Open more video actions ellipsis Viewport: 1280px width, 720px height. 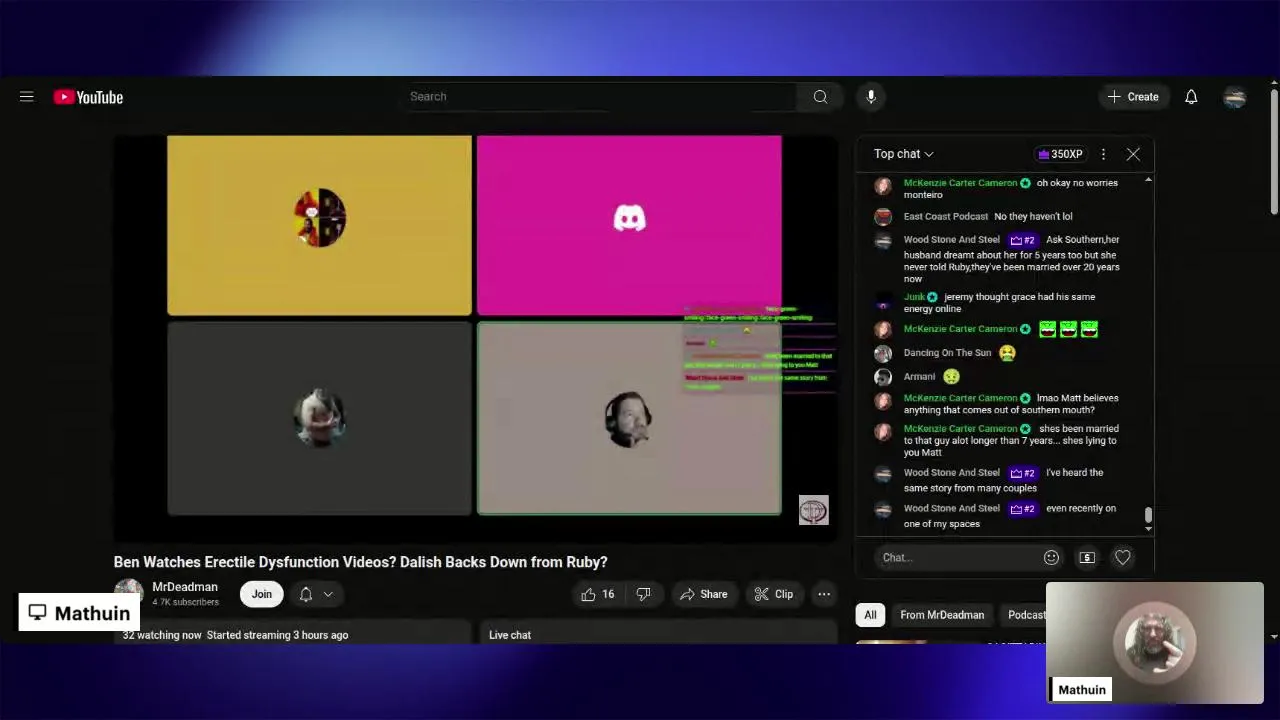(824, 594)
